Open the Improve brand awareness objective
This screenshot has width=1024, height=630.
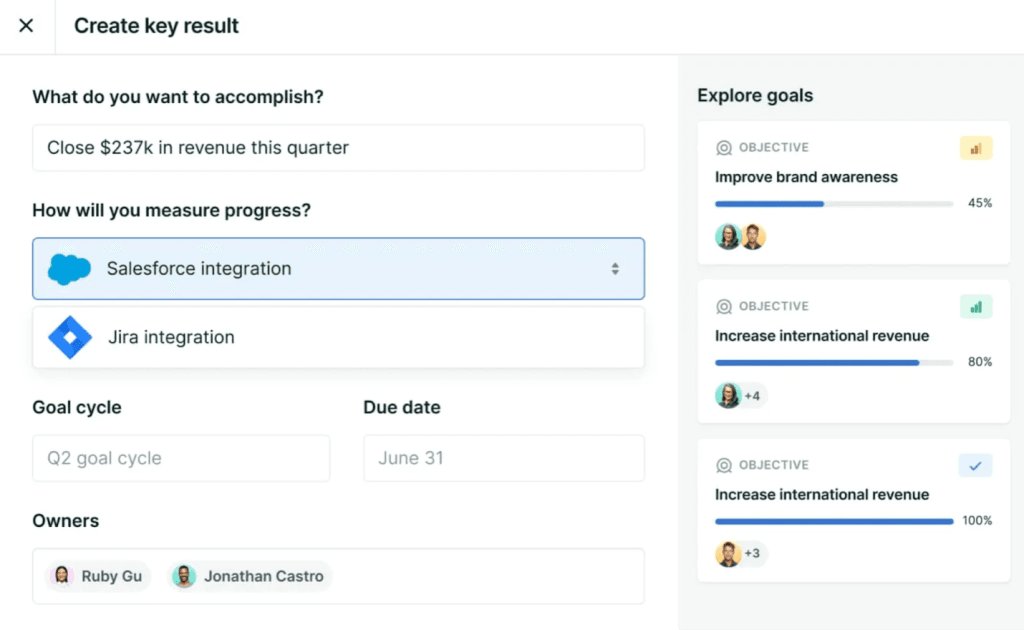point(806,177)
